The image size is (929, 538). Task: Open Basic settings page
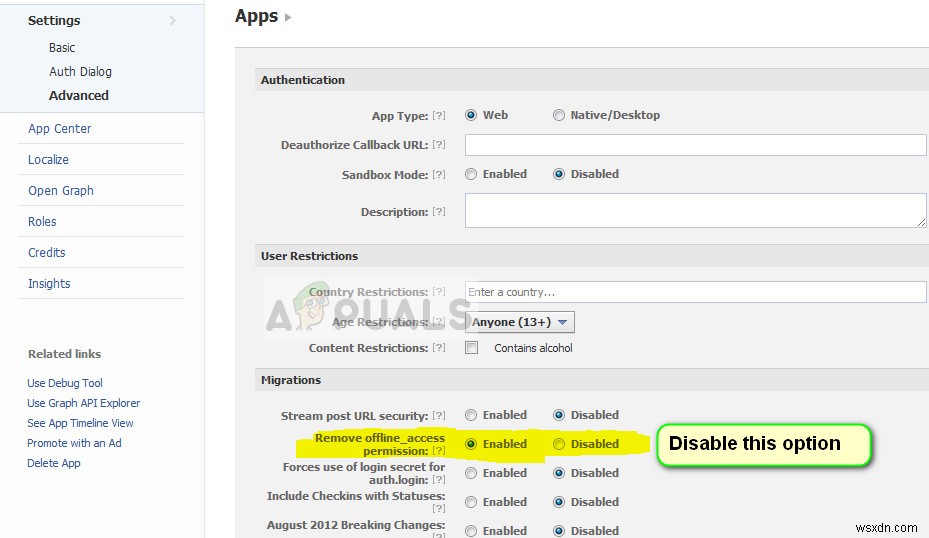pyautogui.click(x=62, y=47)
